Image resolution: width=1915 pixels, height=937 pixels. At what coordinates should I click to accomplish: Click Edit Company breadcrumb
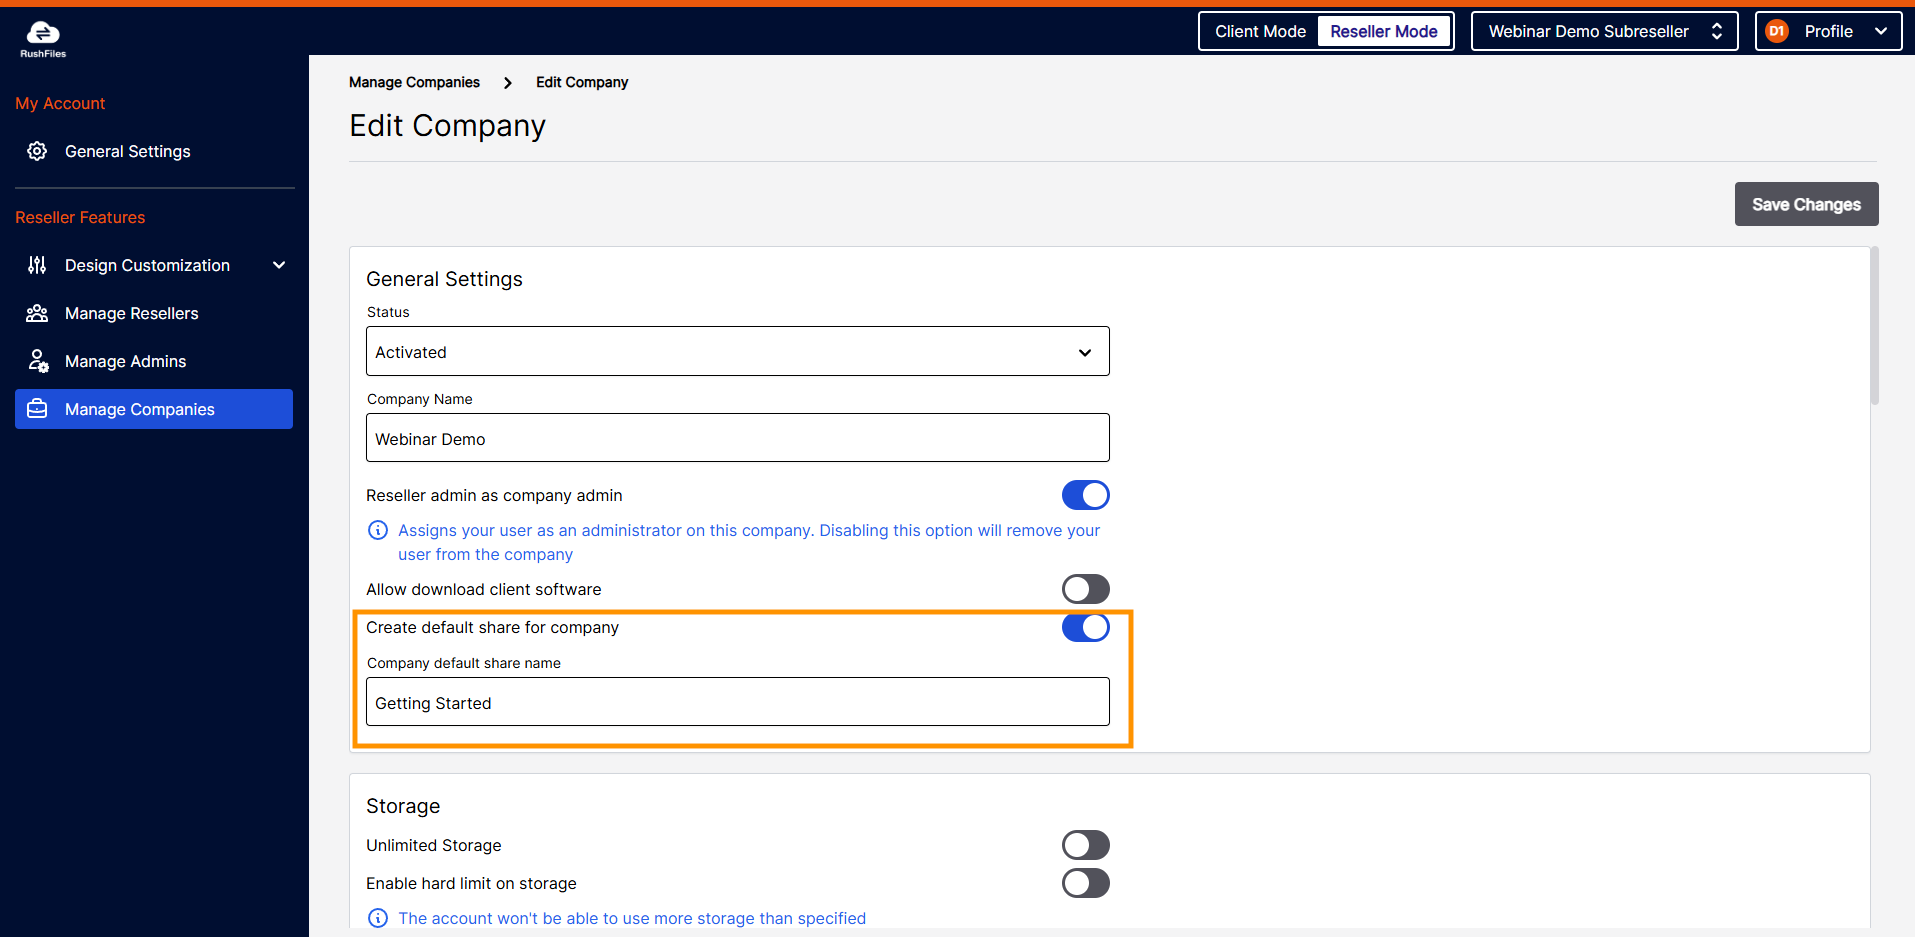(x=582, y=82)
